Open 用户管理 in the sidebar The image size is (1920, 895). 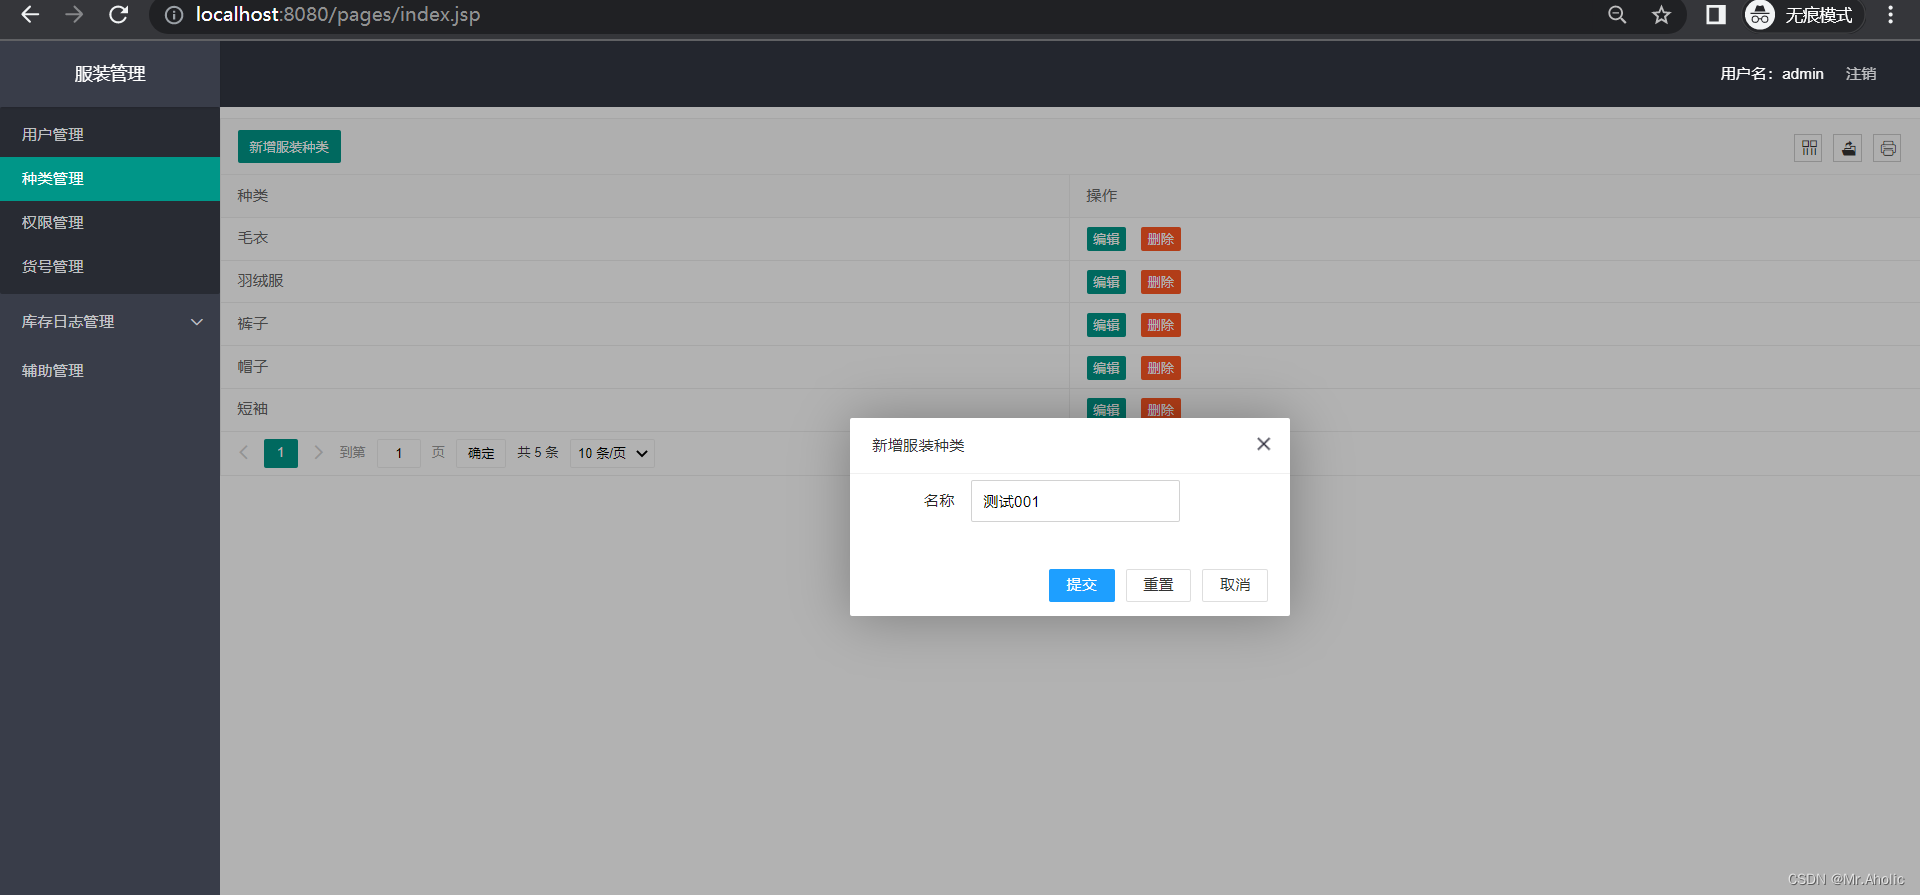pos(110,135)
